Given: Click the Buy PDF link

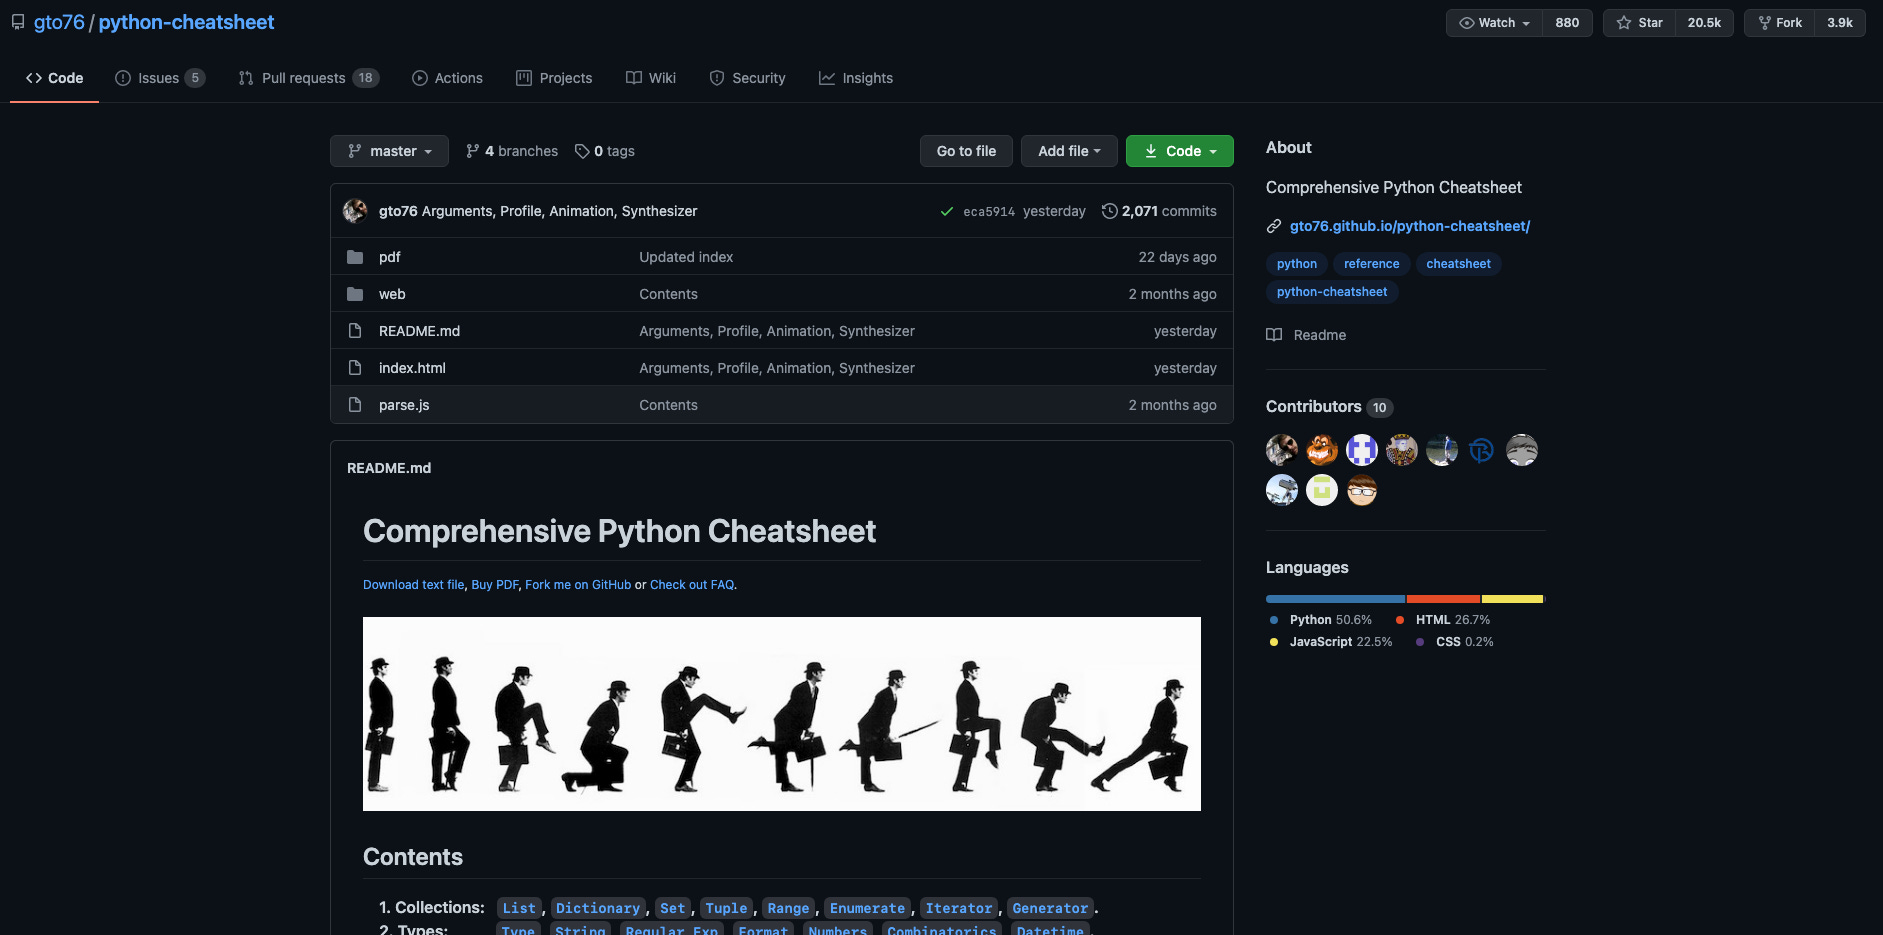Looking at the screenshot, I should point(495,585).
